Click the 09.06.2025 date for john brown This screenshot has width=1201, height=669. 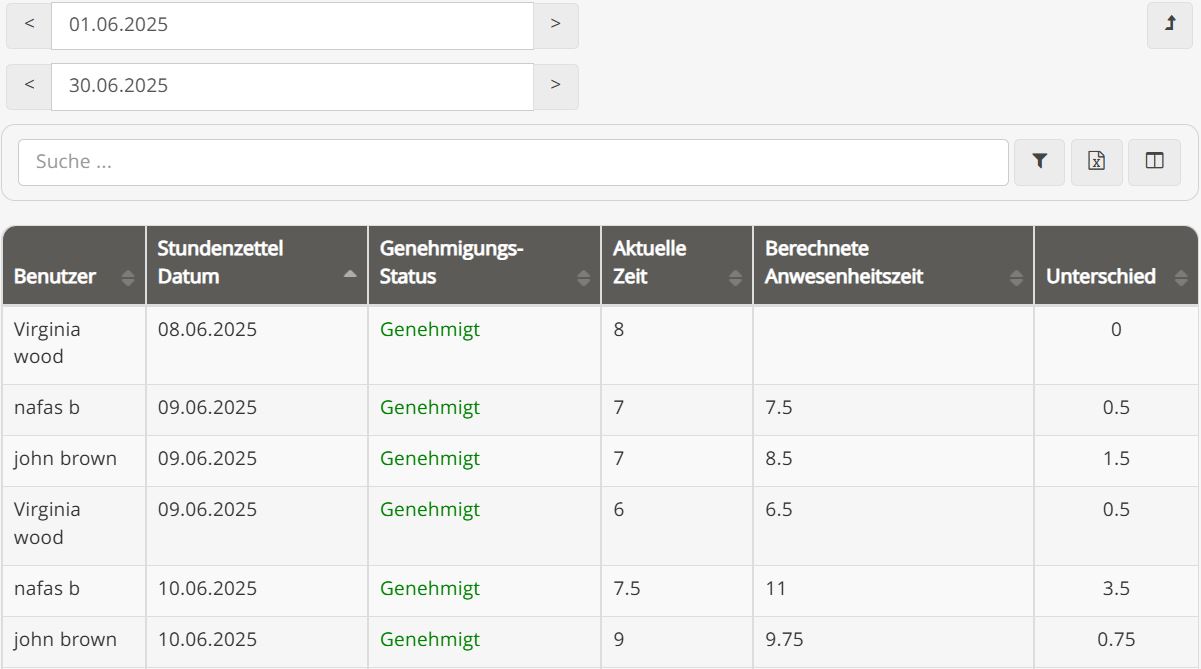207,458
